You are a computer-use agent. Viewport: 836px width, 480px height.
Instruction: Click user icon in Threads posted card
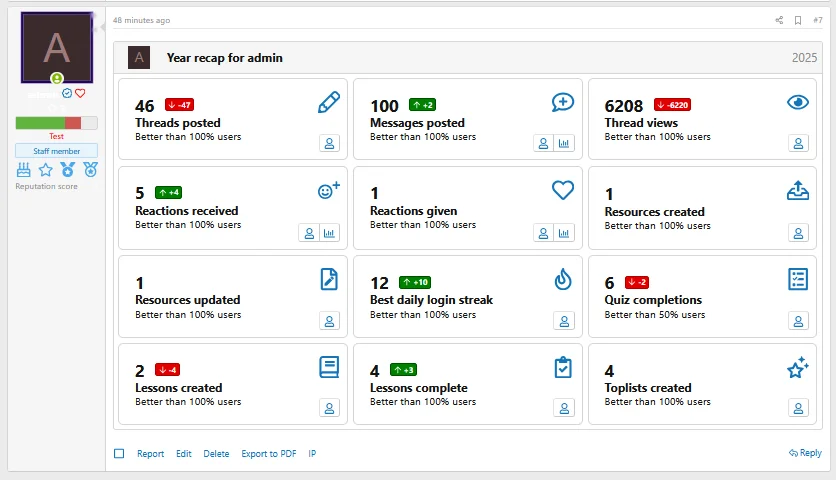[x=330, y=144]
